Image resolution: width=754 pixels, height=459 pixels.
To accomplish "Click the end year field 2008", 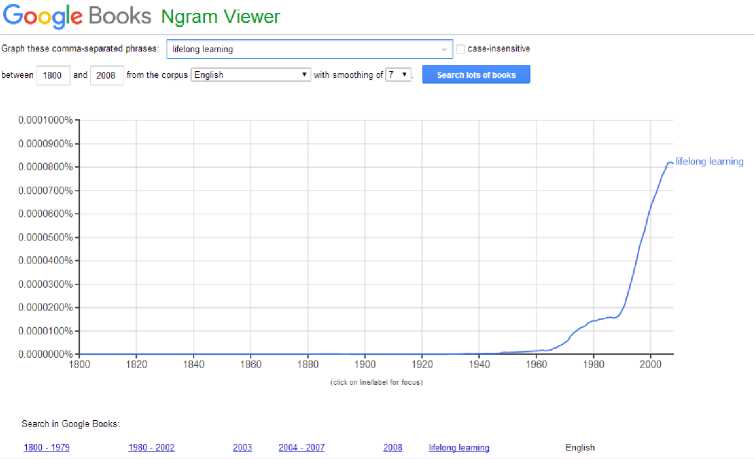I will click(106, 75).
